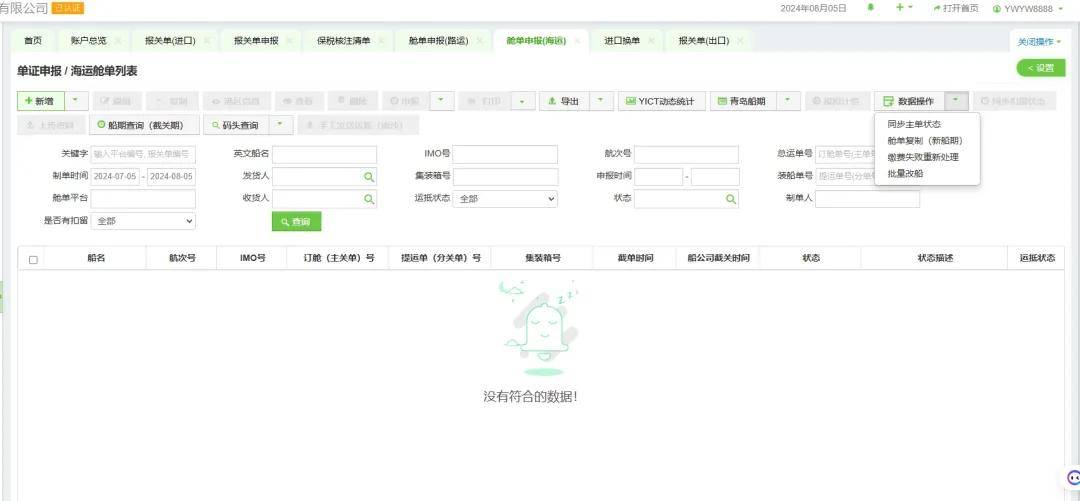Image resolution: width=1080 pixels, height=501 pixels.
Task: Click the 英文船名 input field
Action: pyautogui.click(x=324, y=155)
